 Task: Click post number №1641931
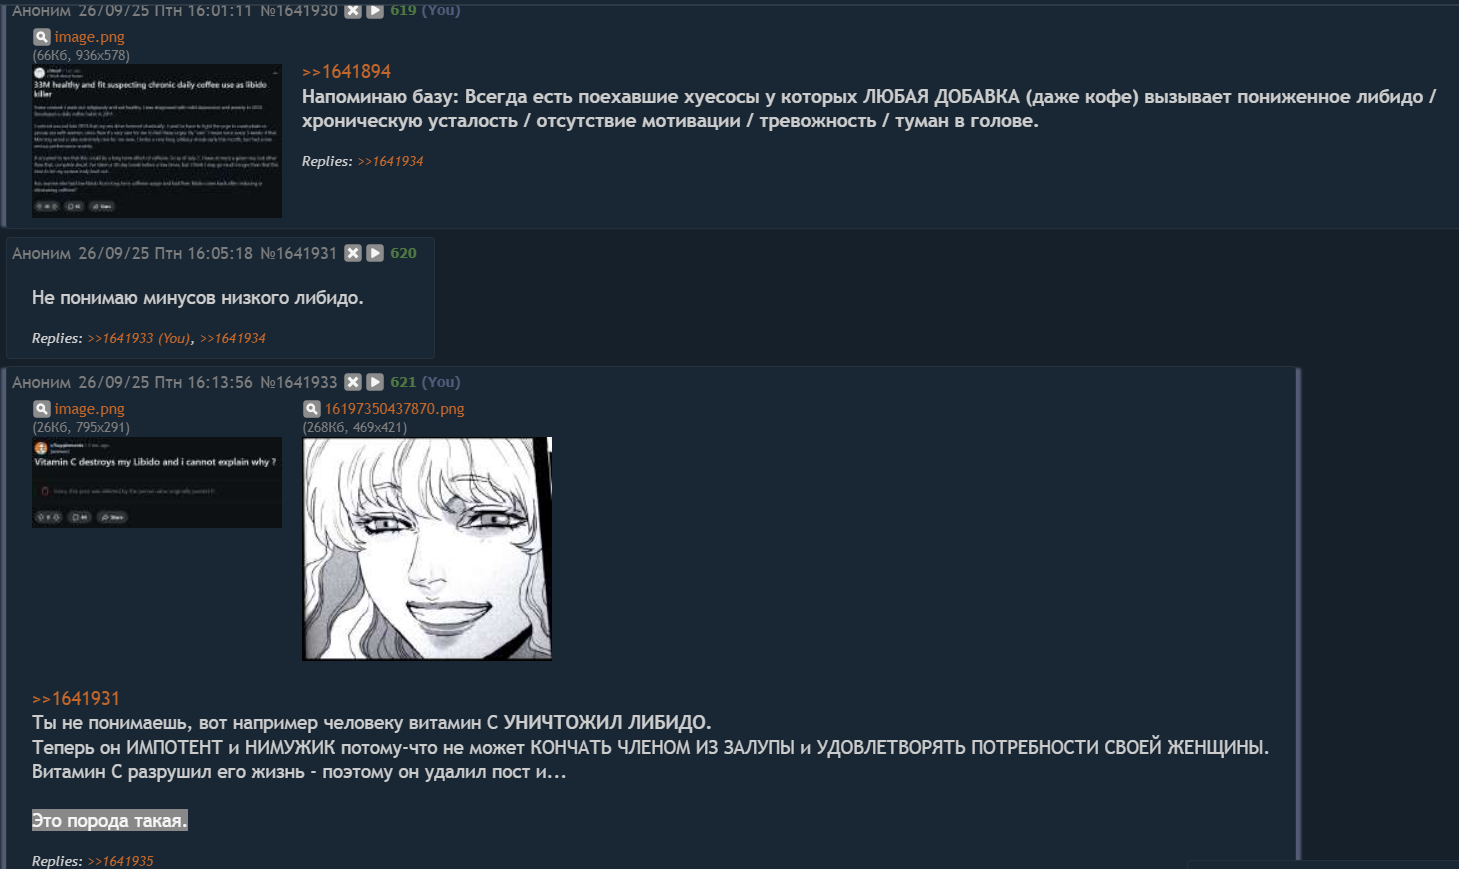pyautogui.click(x=299, y=253)
